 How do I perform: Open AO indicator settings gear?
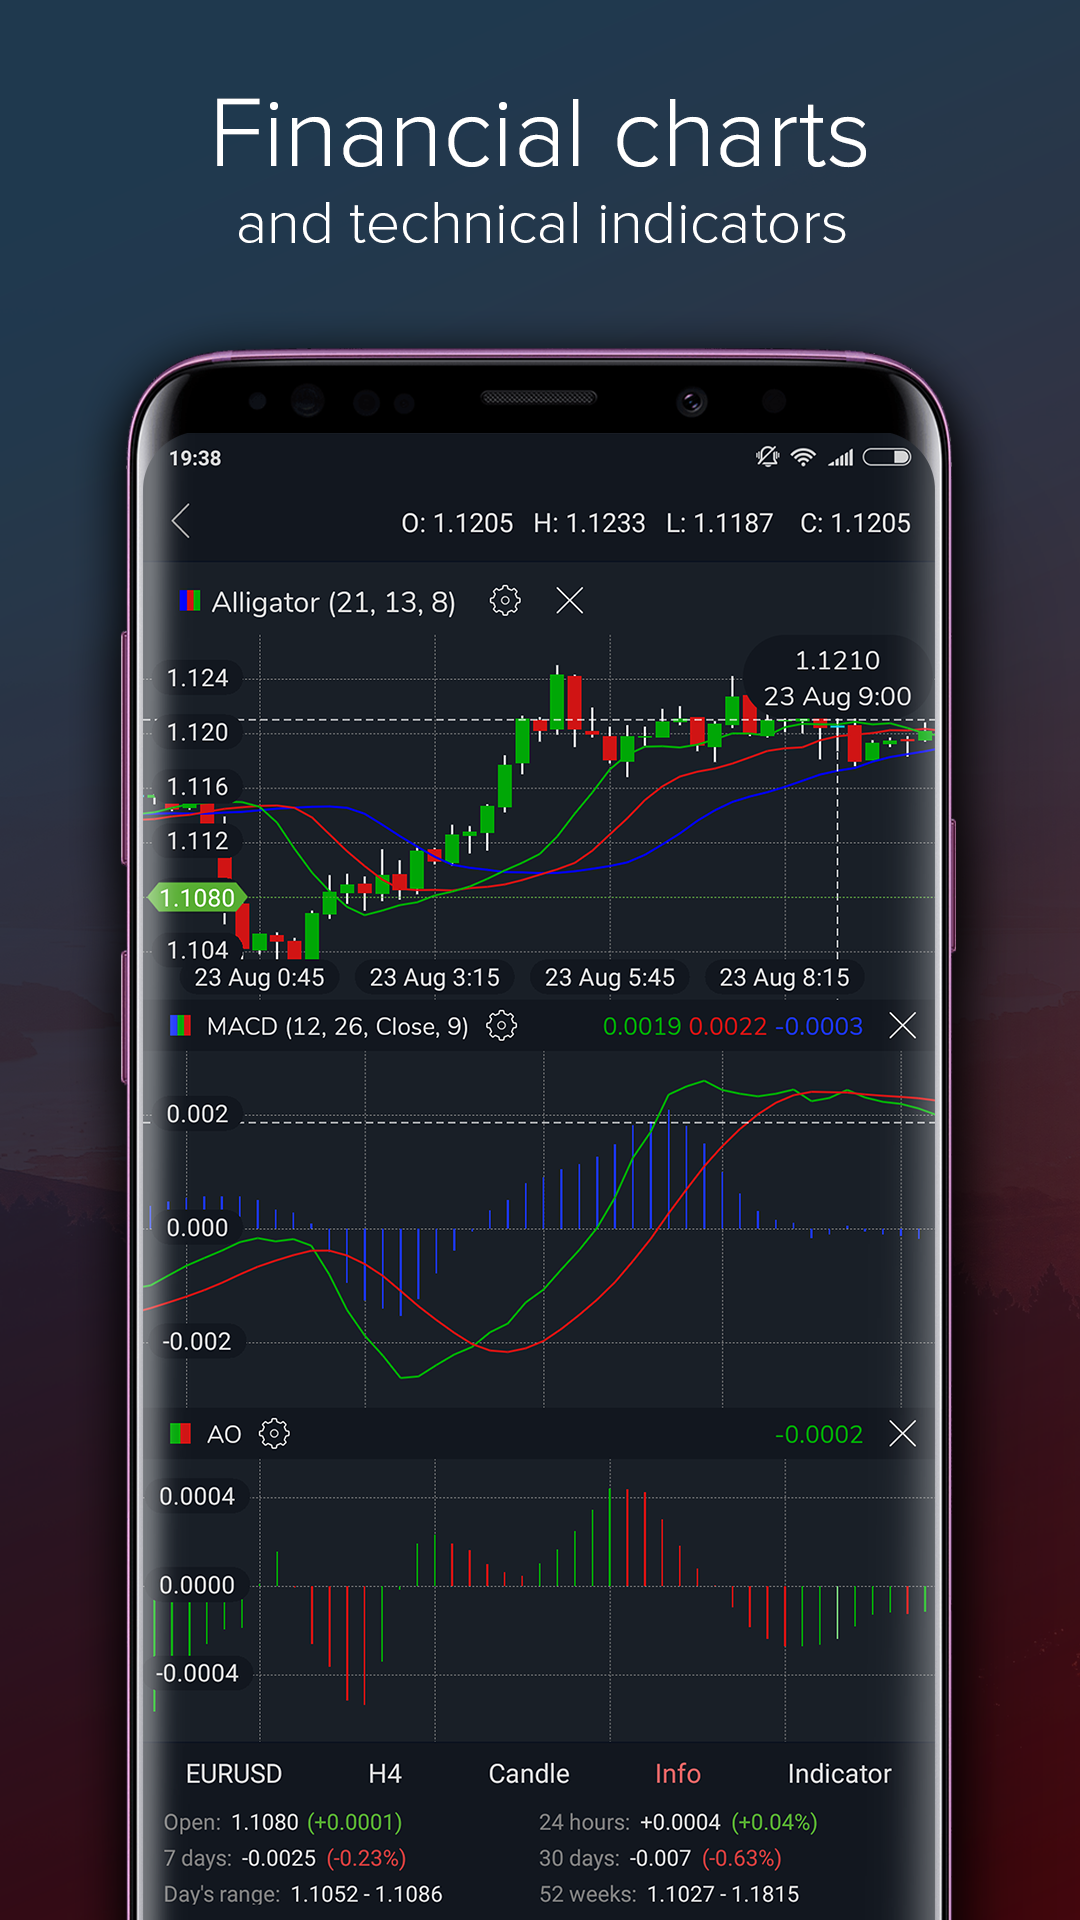point(274,1434)
